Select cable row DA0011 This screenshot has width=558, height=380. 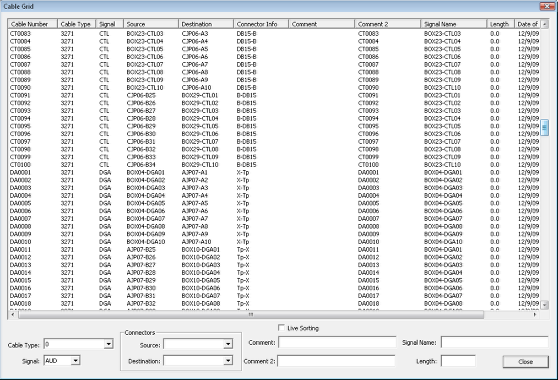pyautogui.click(x=274, y=250)
